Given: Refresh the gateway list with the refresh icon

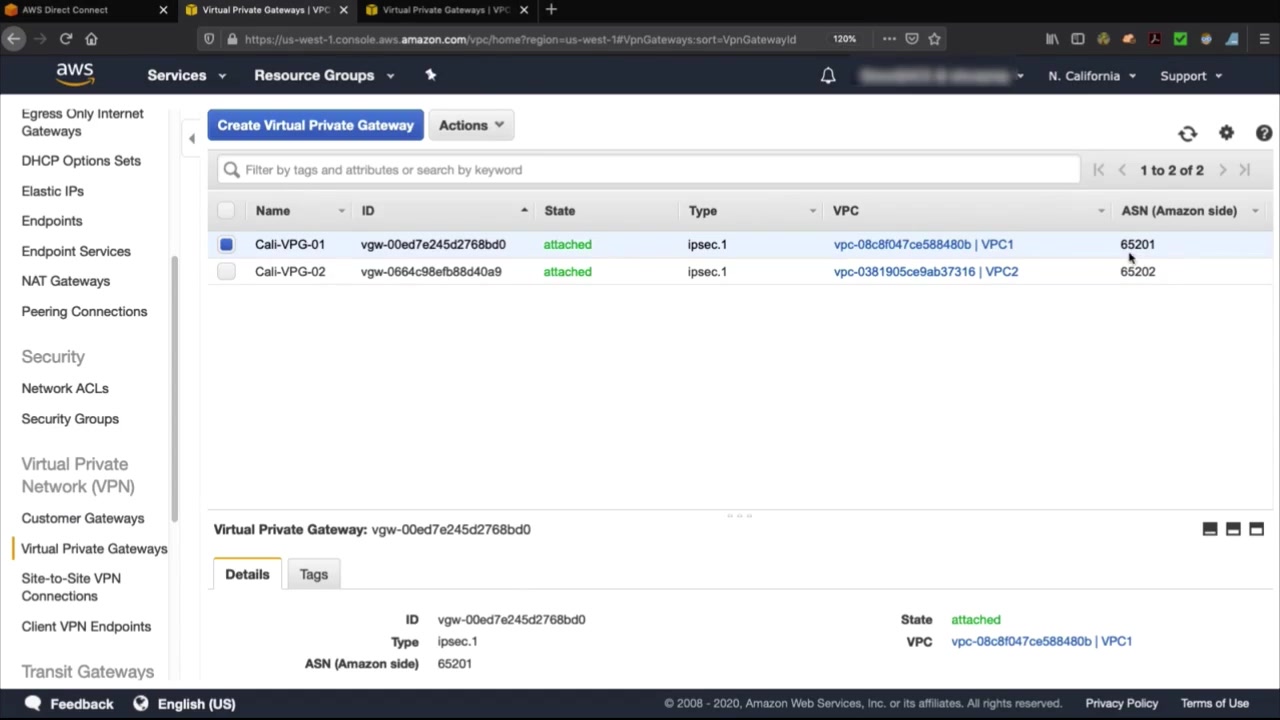Looking at the screenshot, I should (1187, 133).
